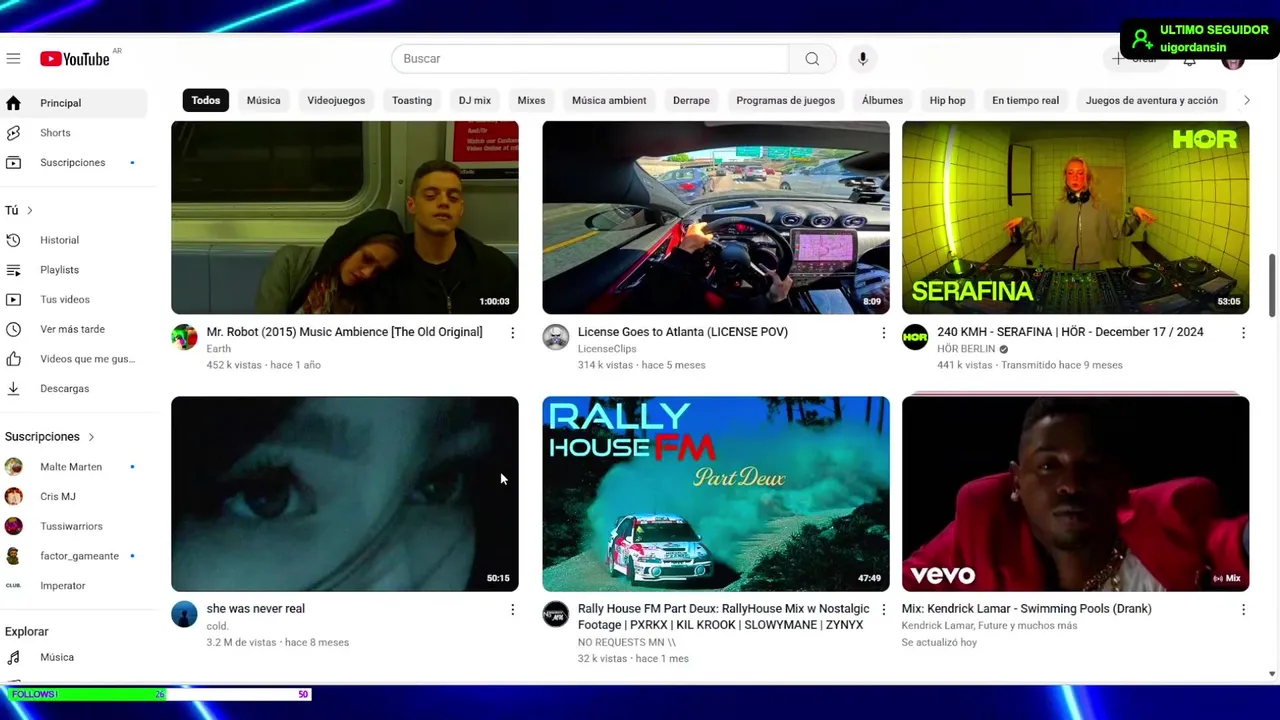
Task: Open options menu for License Goes to Atlanta
Action: pos(883,333)
